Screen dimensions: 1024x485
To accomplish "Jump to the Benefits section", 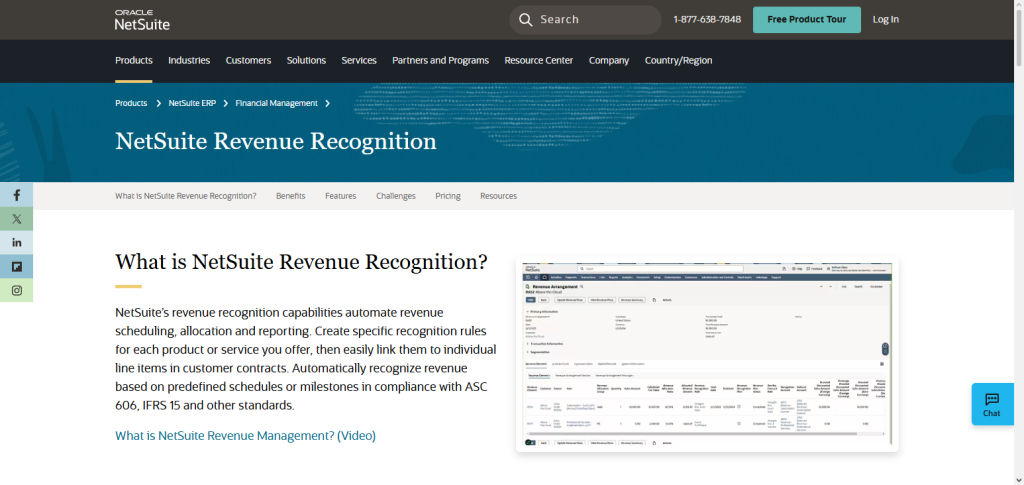I will 291,196.
